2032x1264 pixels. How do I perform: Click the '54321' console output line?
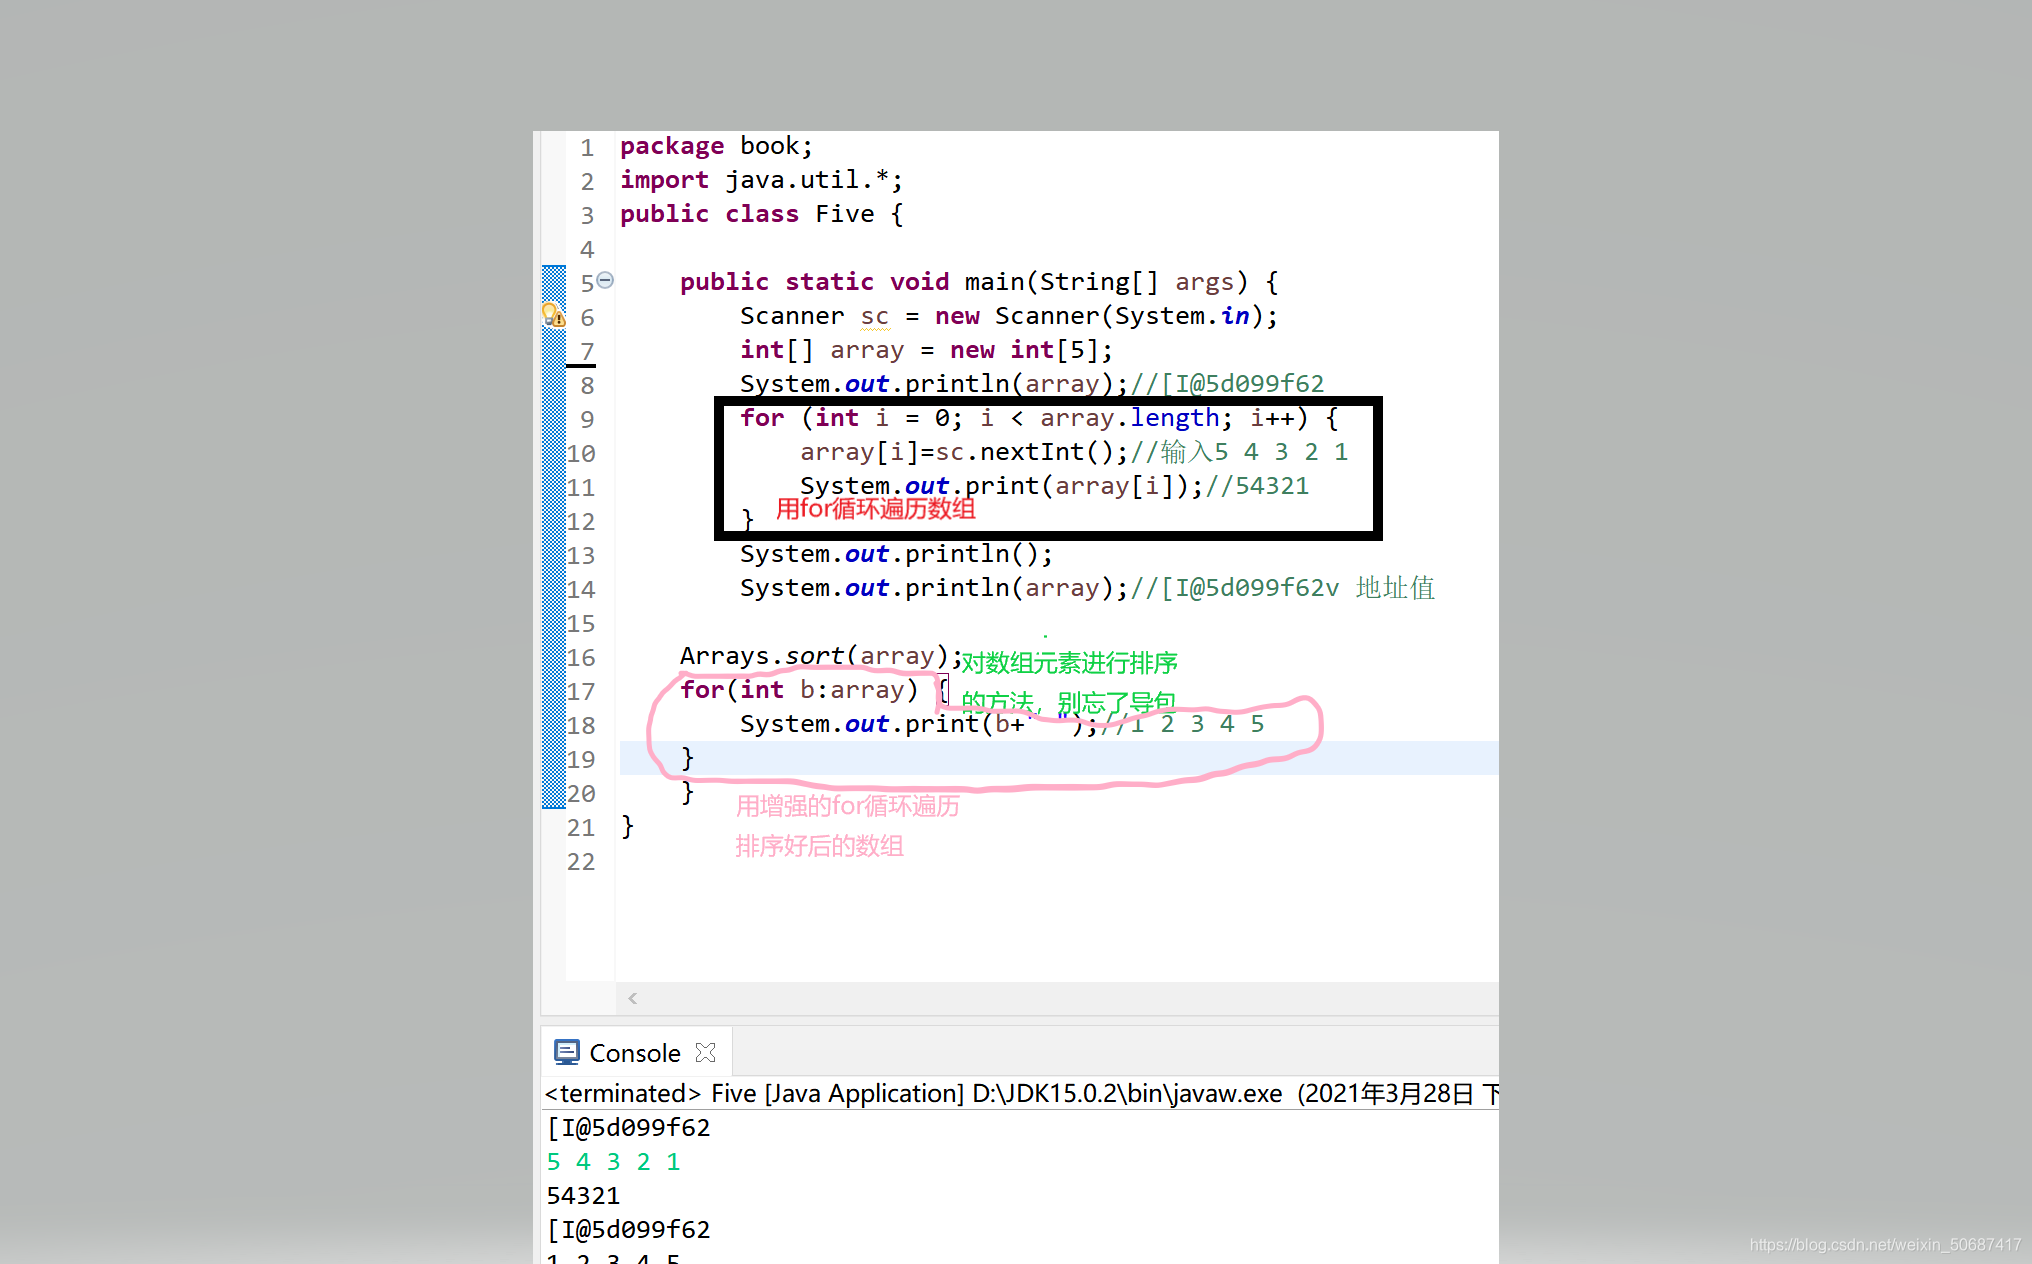coord(584,1196)
